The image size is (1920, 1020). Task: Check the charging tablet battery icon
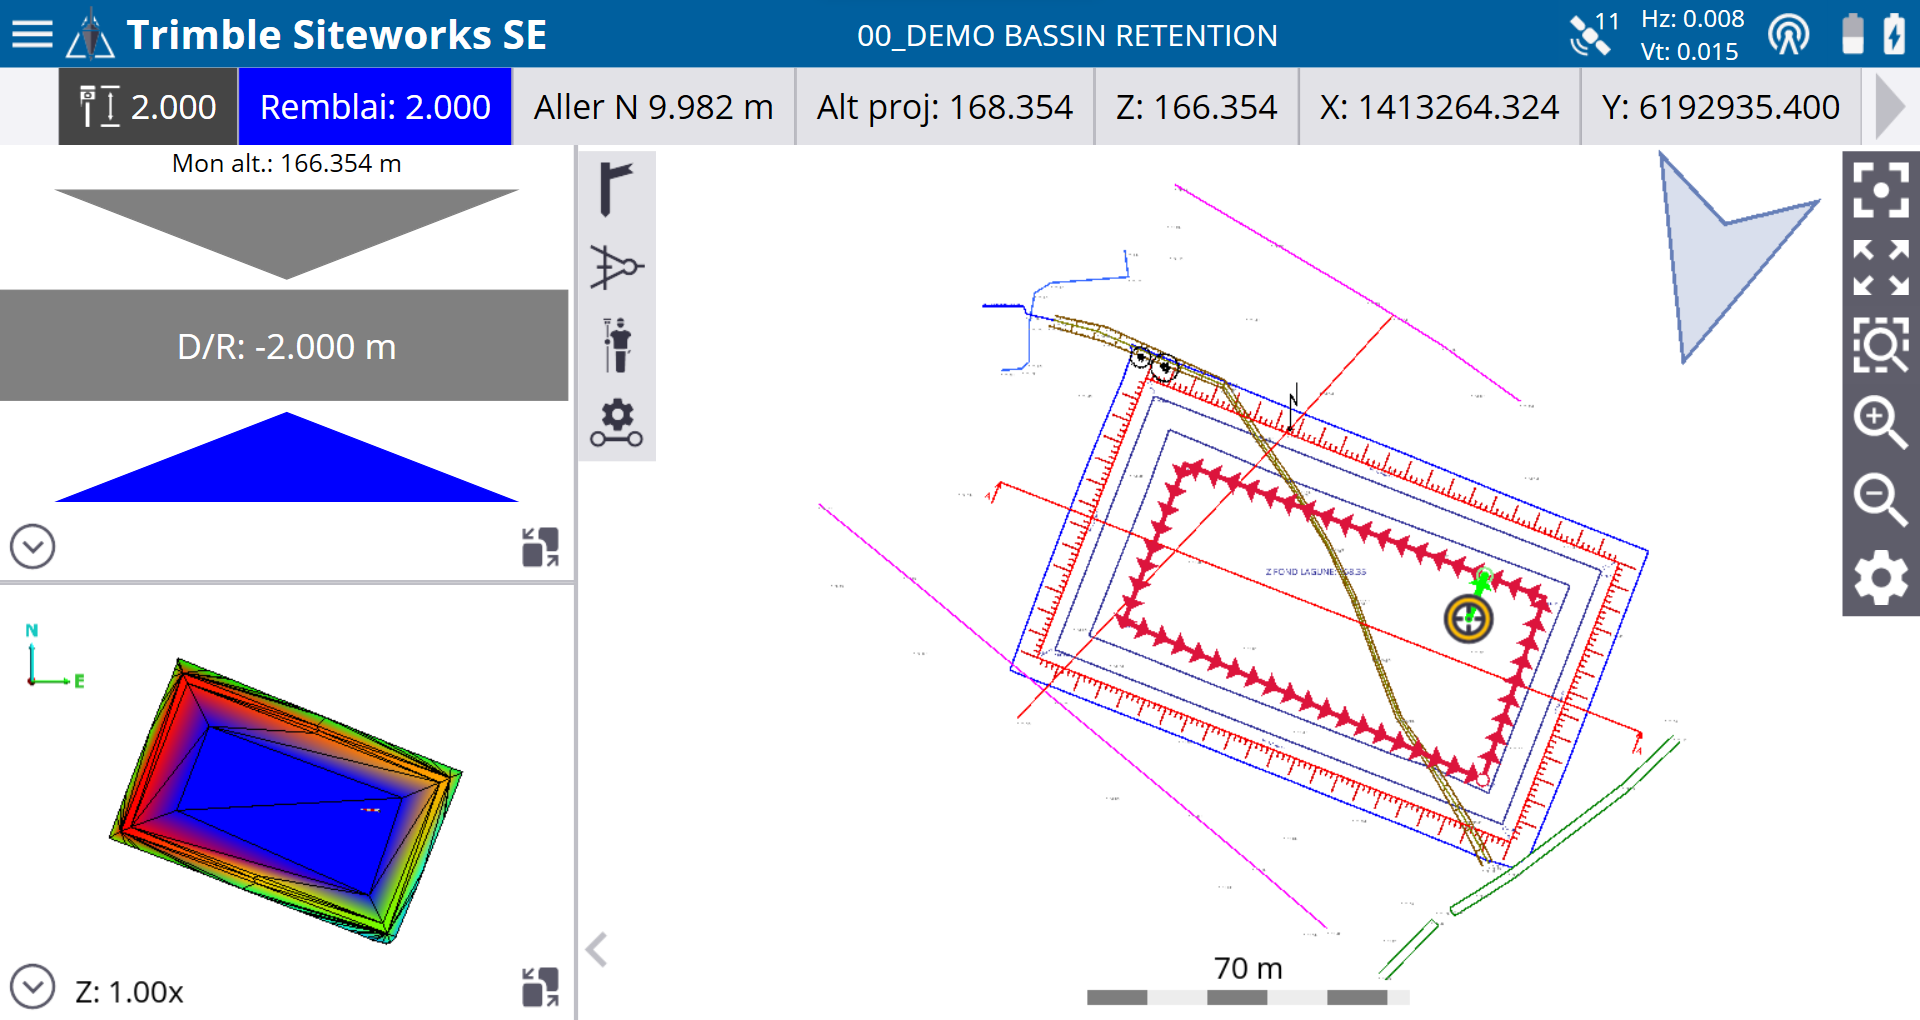click(1894, 34)
